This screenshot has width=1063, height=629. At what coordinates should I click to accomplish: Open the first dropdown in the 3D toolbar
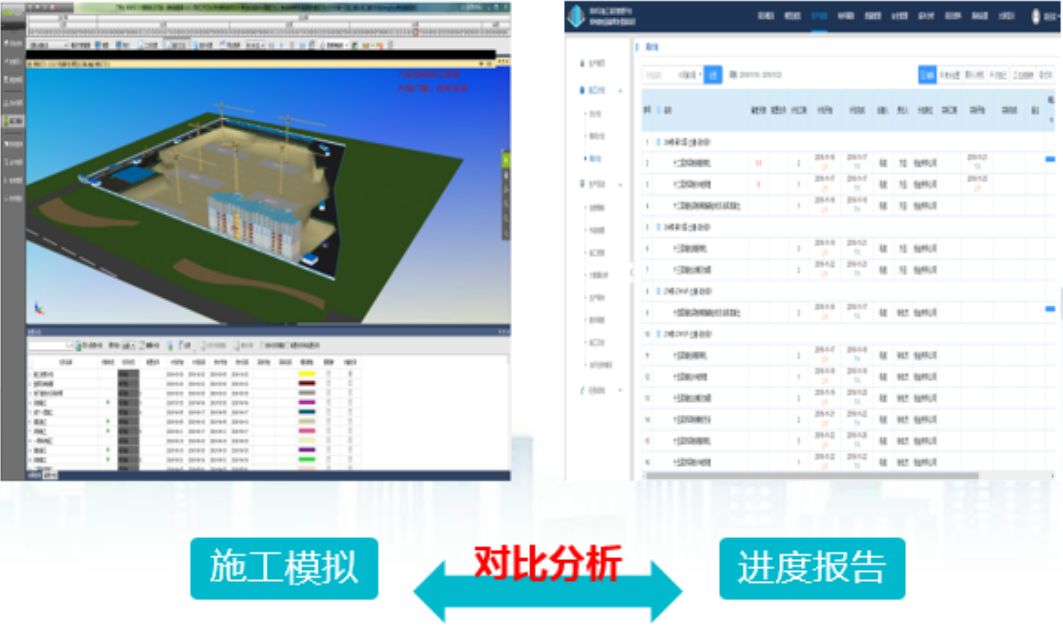click(x=50, y=45)
